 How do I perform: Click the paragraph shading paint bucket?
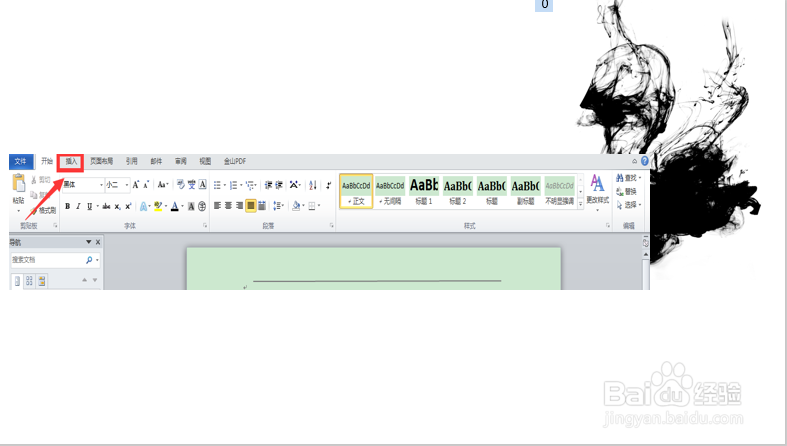click(x=296, y=206)
